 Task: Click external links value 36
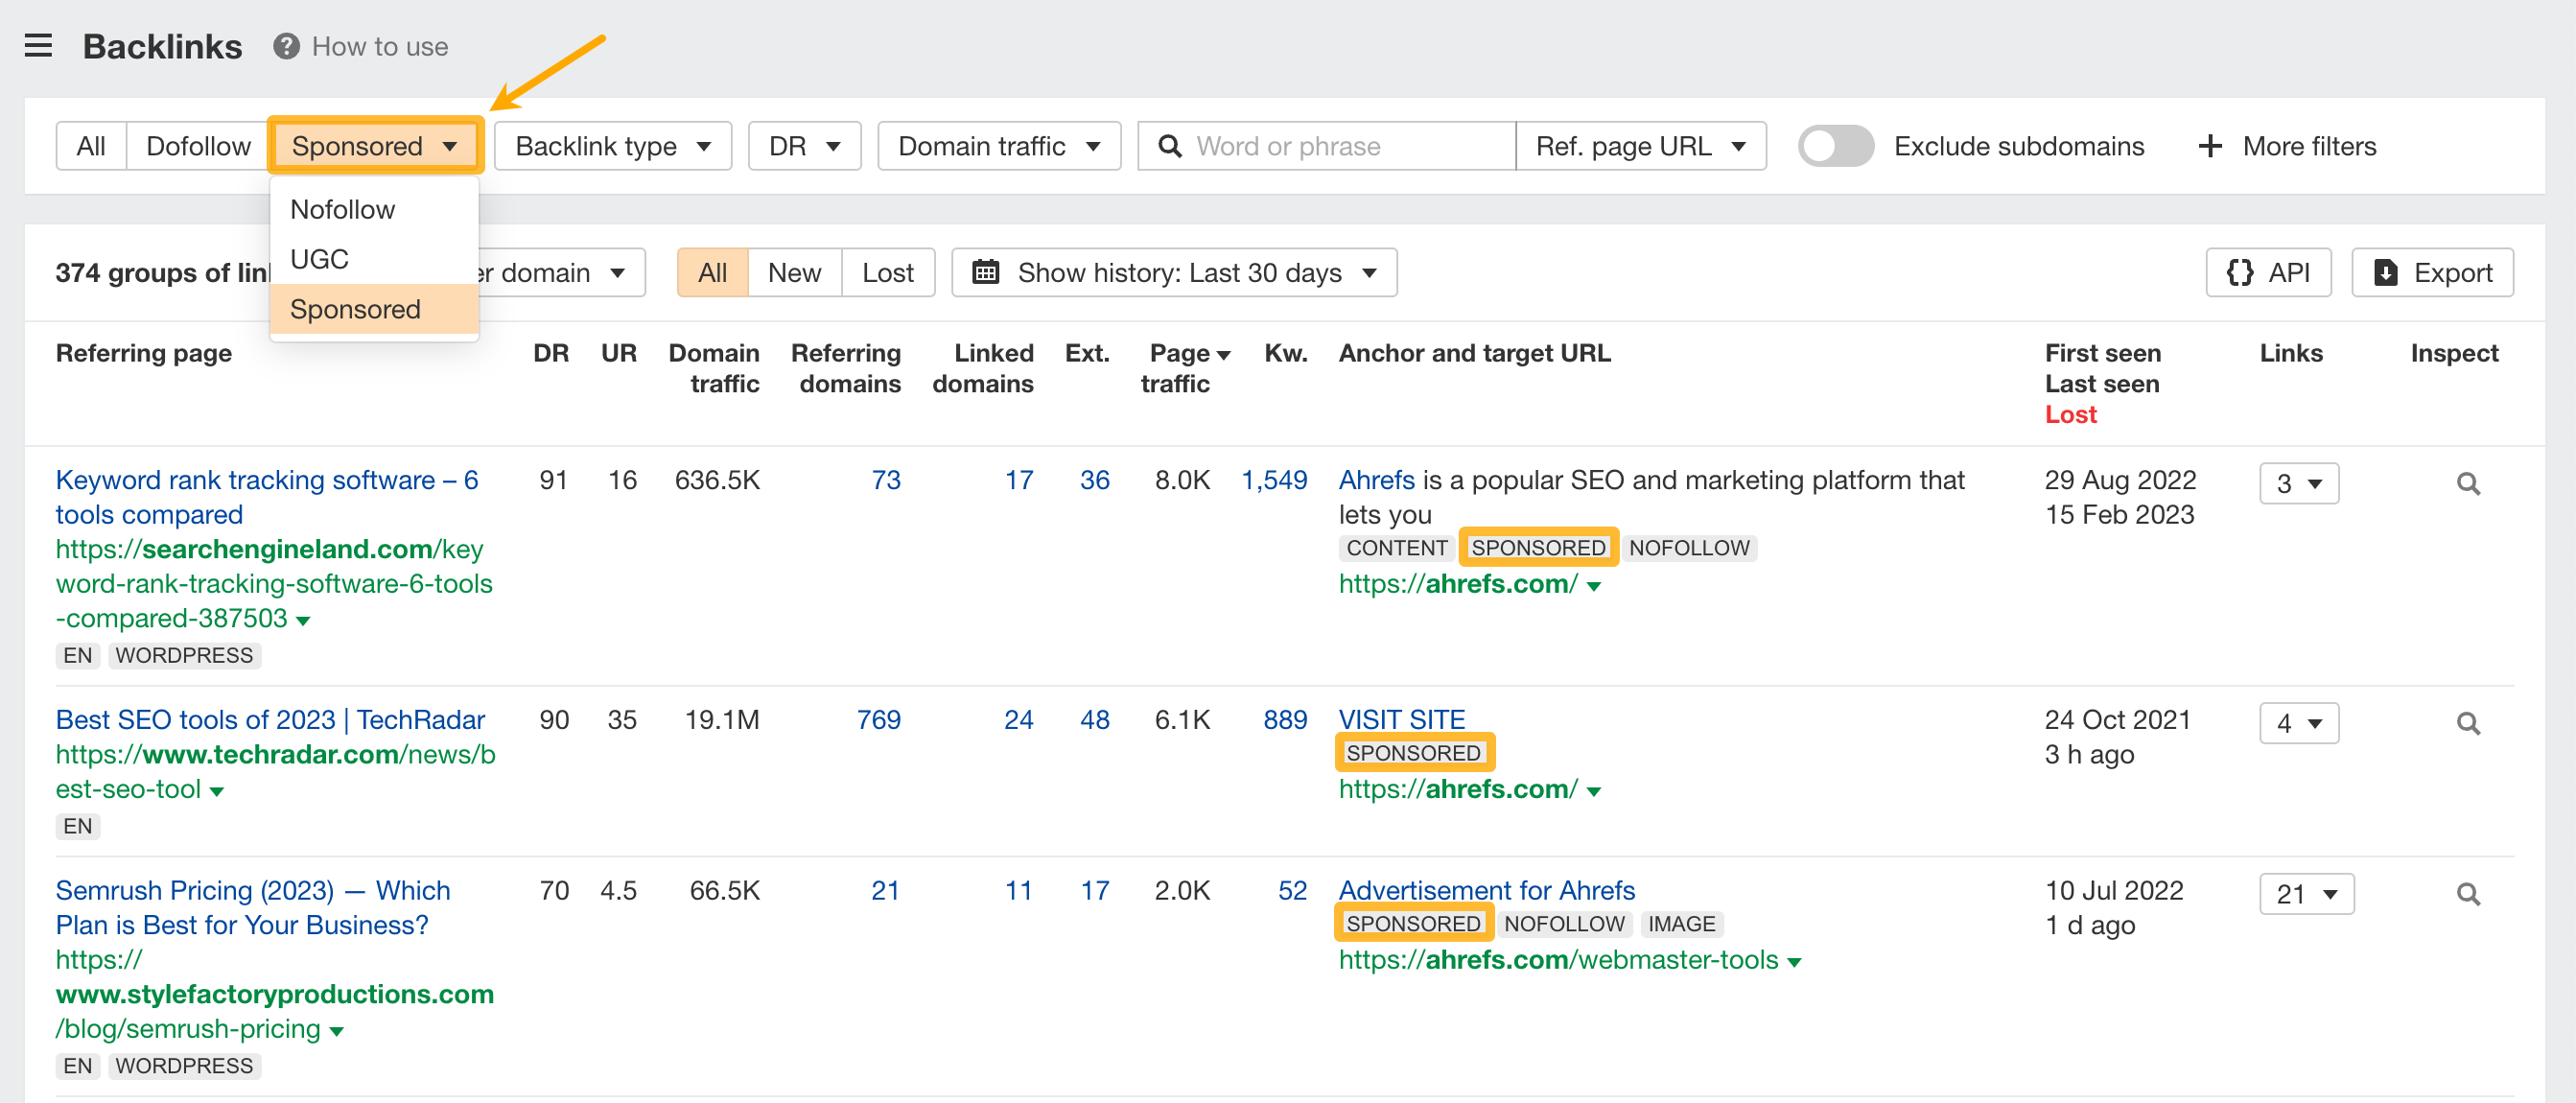[x=1094, y=480]
